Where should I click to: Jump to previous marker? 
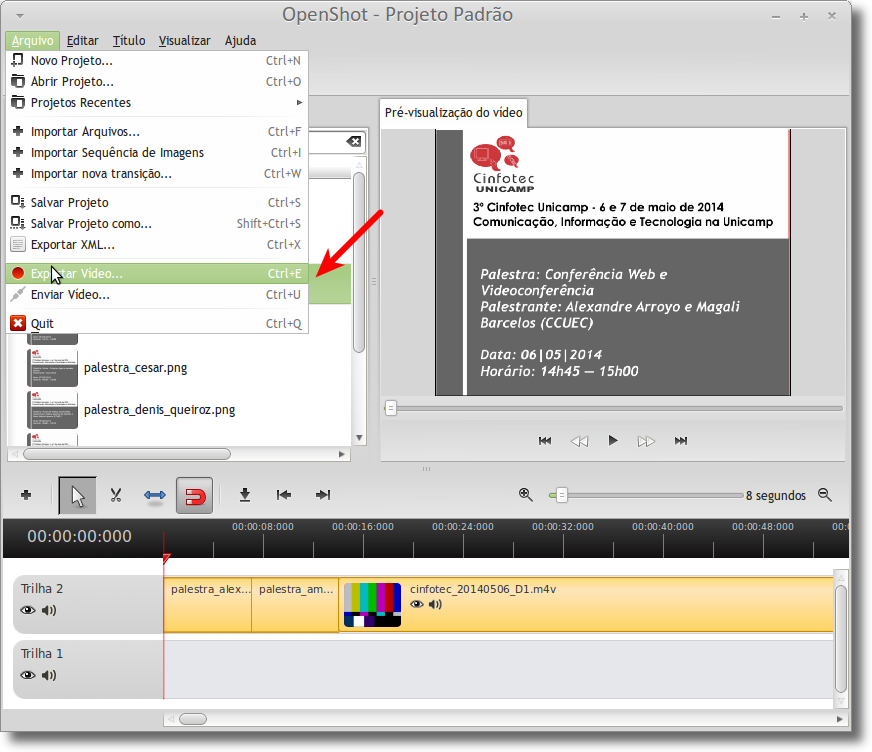(284, 495)
